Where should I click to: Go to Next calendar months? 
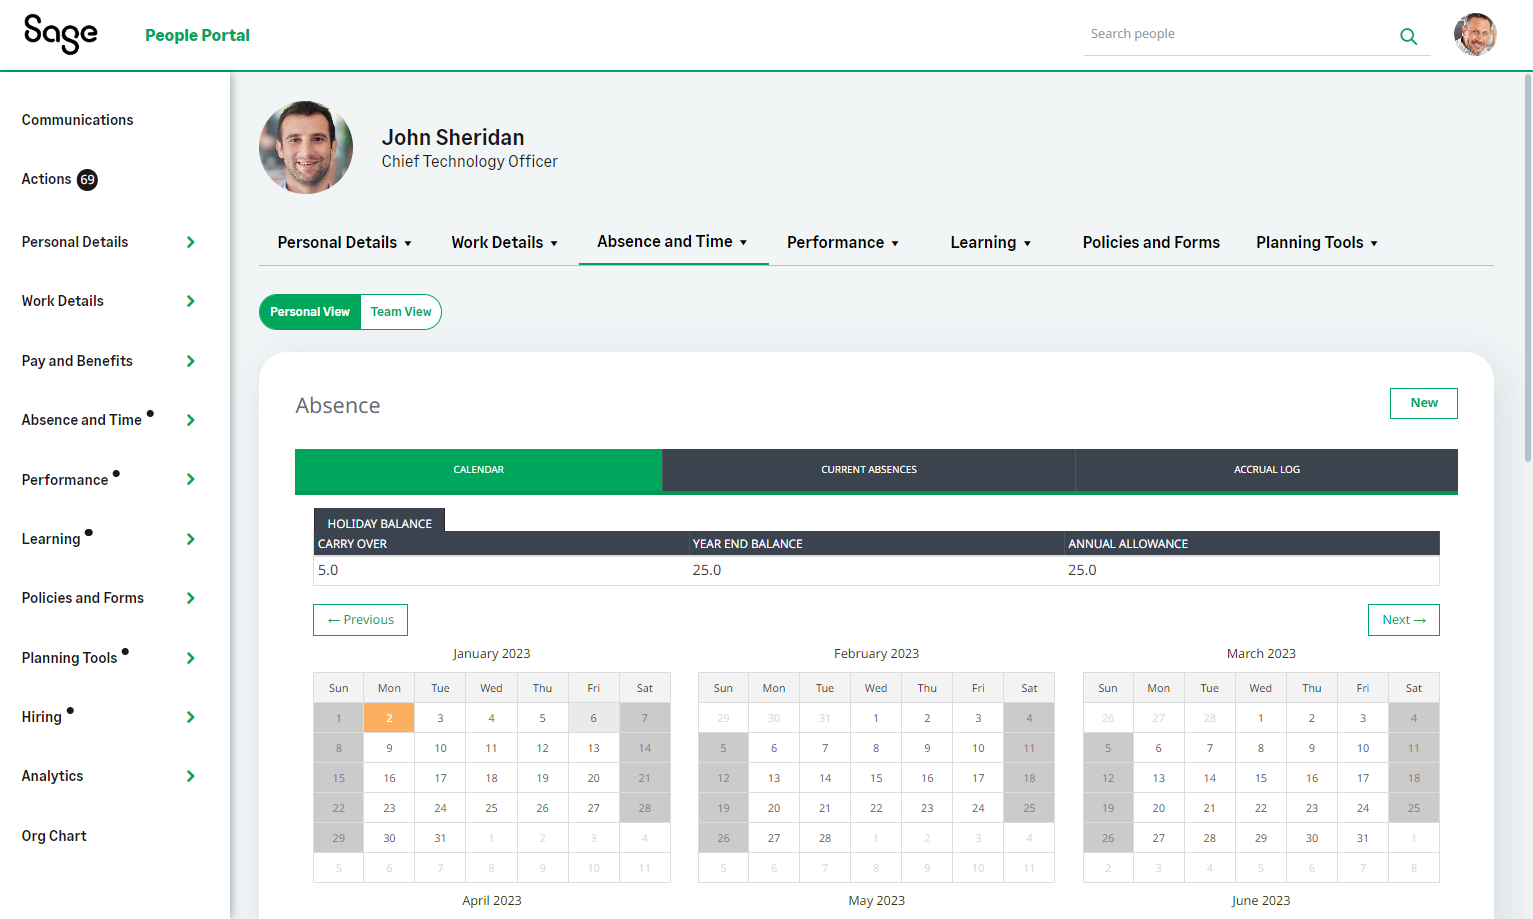(x=1403, y=620)
